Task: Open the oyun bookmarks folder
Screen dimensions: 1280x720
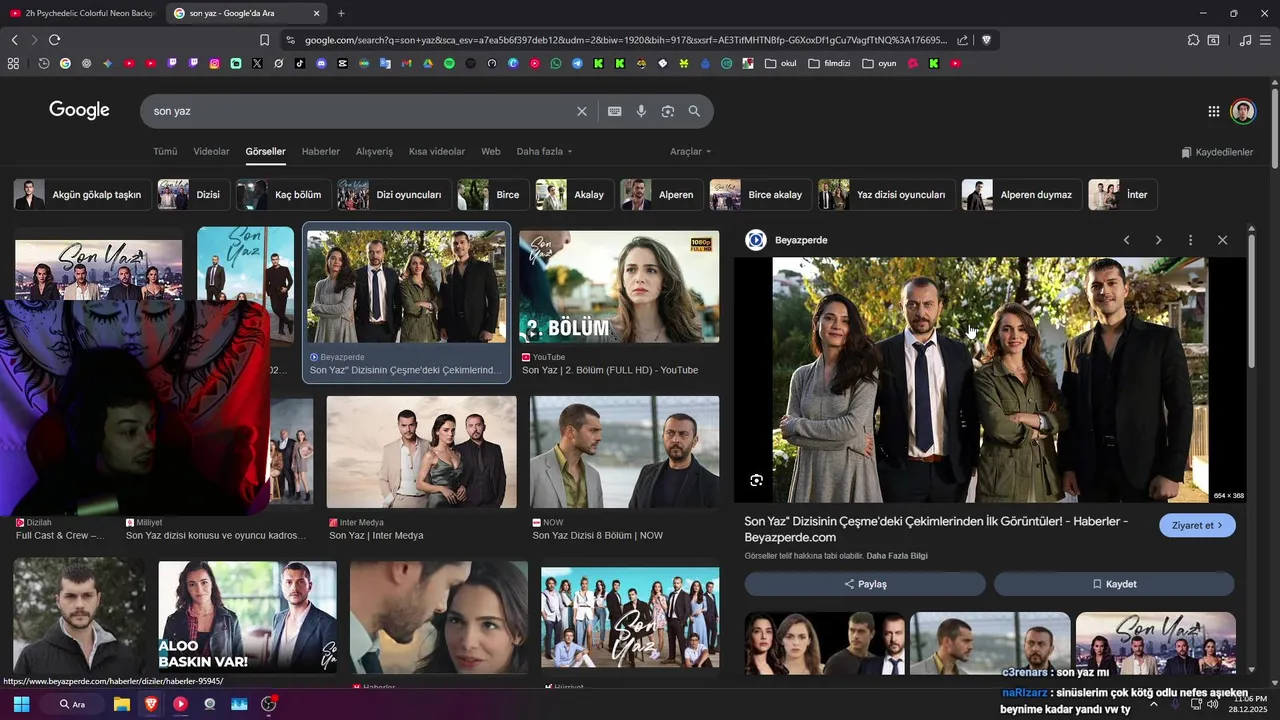Action: click(x=880, y=63)
